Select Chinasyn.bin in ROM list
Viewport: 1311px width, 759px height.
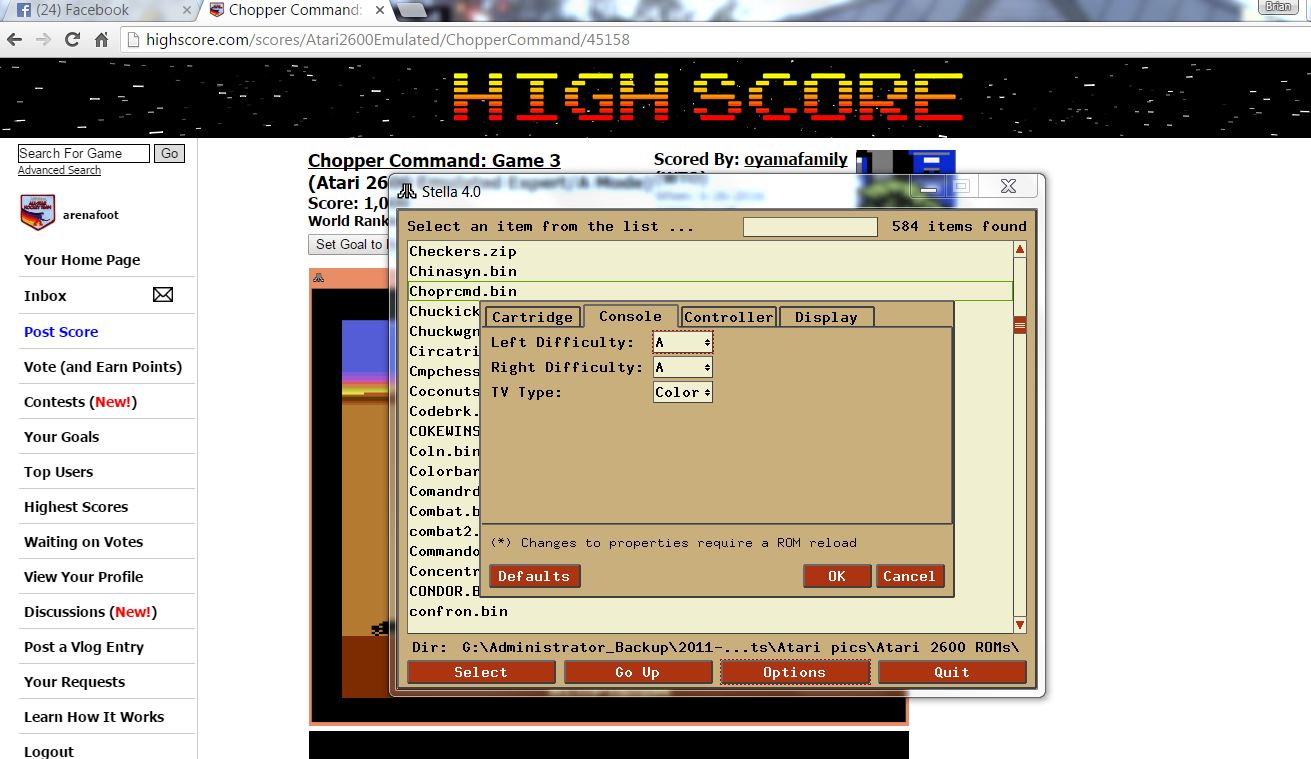710,271
